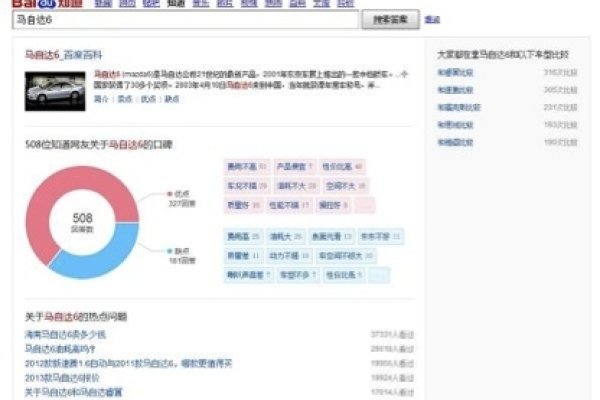Open the 音乐 link in top navigation
Screen dimensions: 600x400
201,3
